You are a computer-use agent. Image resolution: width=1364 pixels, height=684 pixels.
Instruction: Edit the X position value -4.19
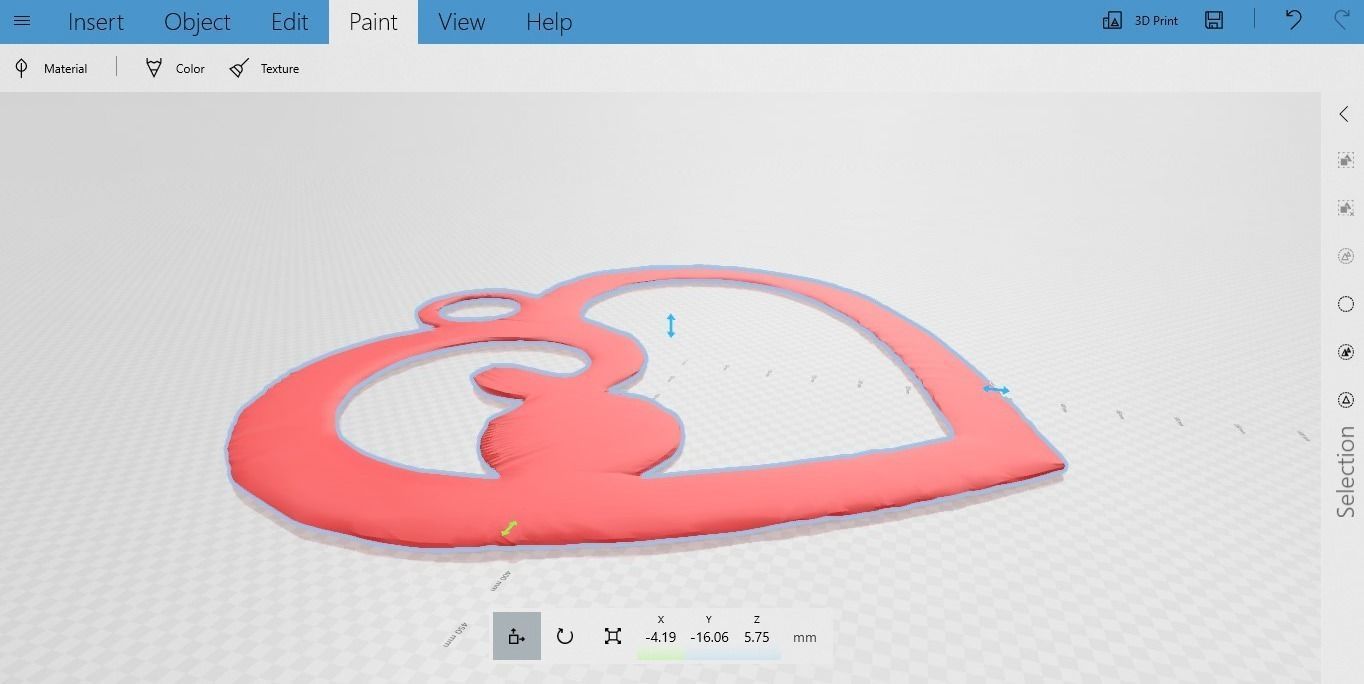pos(660,637)
